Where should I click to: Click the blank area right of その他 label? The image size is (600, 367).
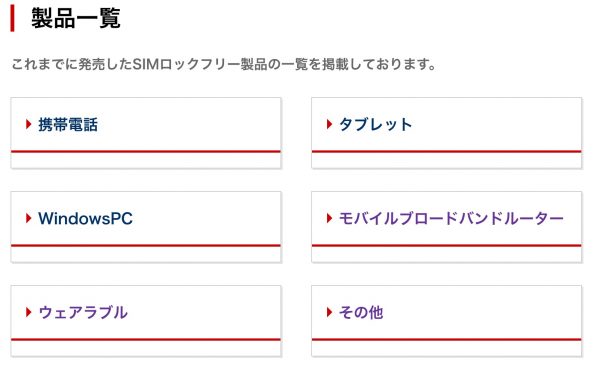point(482,313)
